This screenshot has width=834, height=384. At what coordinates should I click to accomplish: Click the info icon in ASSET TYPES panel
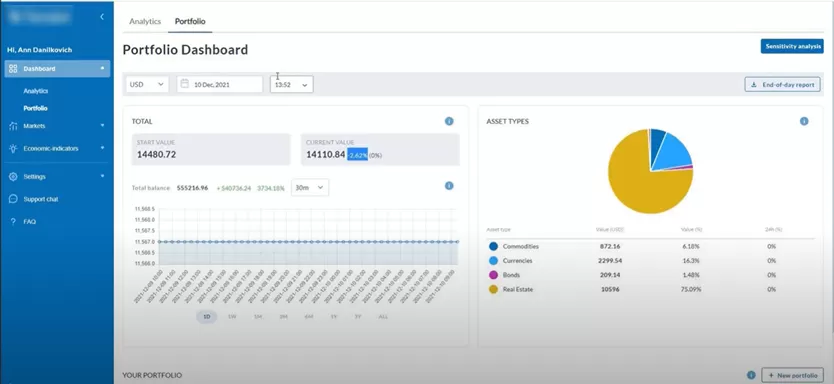tap(804, 121)
